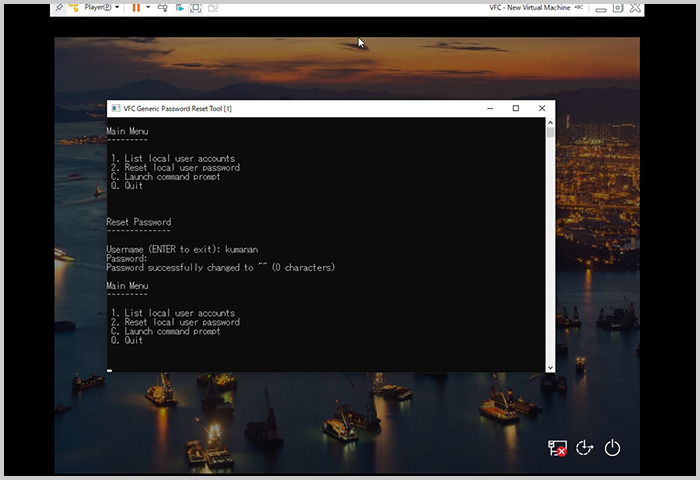This screenshot has height=480, width=700.
Task: Click the 'VFC Generic Password Reset Tool' title text
Action: [x=178, y=109]
